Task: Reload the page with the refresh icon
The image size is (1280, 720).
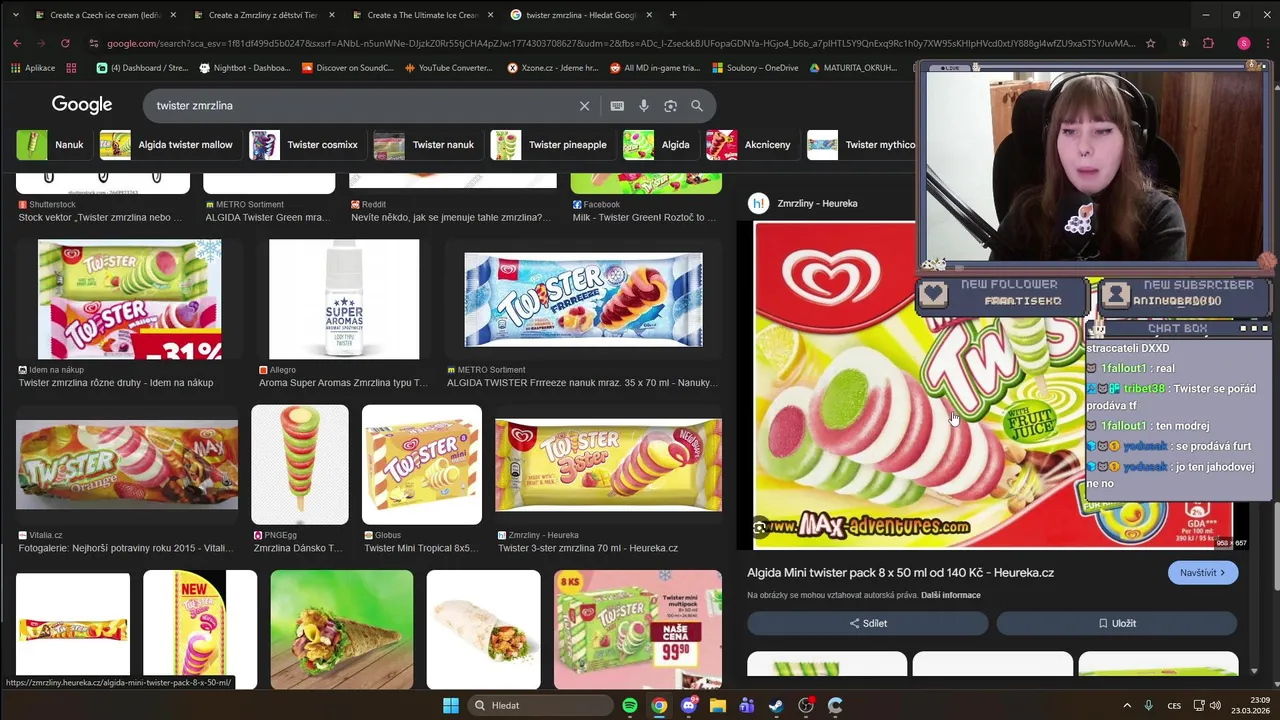Action: [x=65, y=43]
